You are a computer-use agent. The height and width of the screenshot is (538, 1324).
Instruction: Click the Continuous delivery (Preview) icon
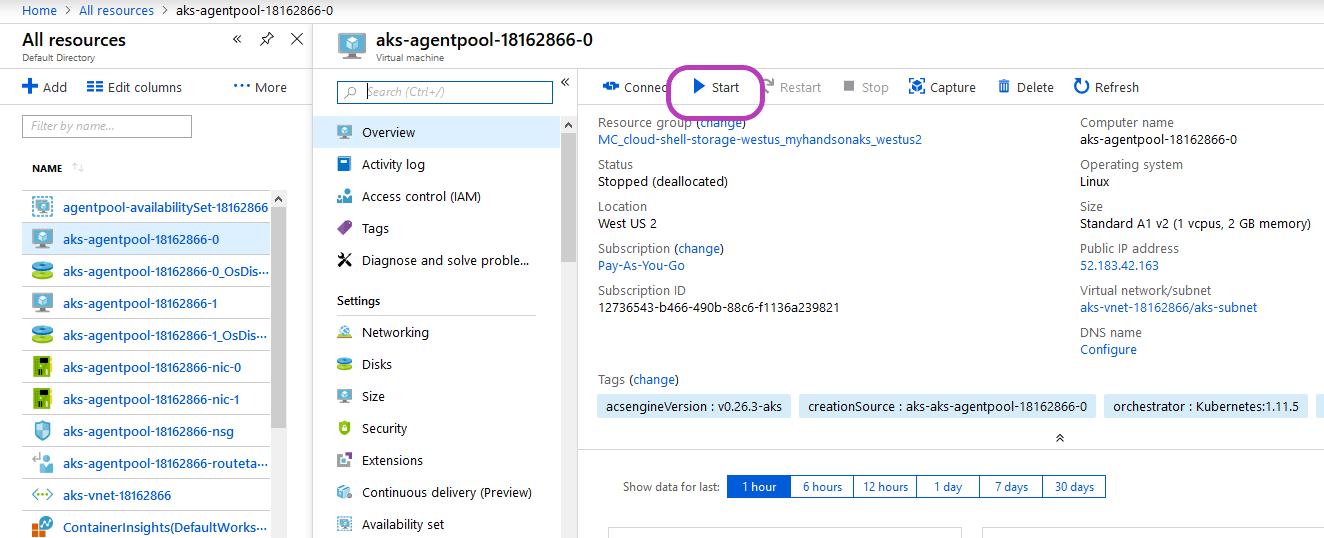click(345, 492)
